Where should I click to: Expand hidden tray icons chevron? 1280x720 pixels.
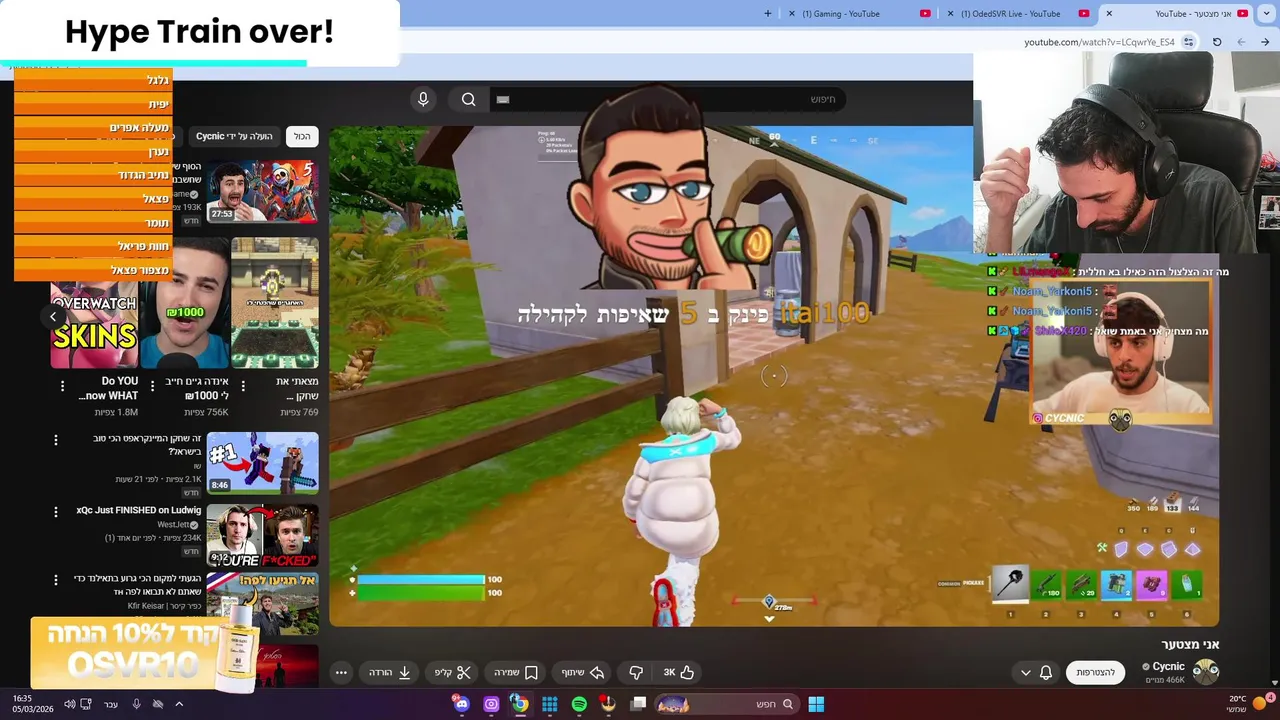(179, 704)
